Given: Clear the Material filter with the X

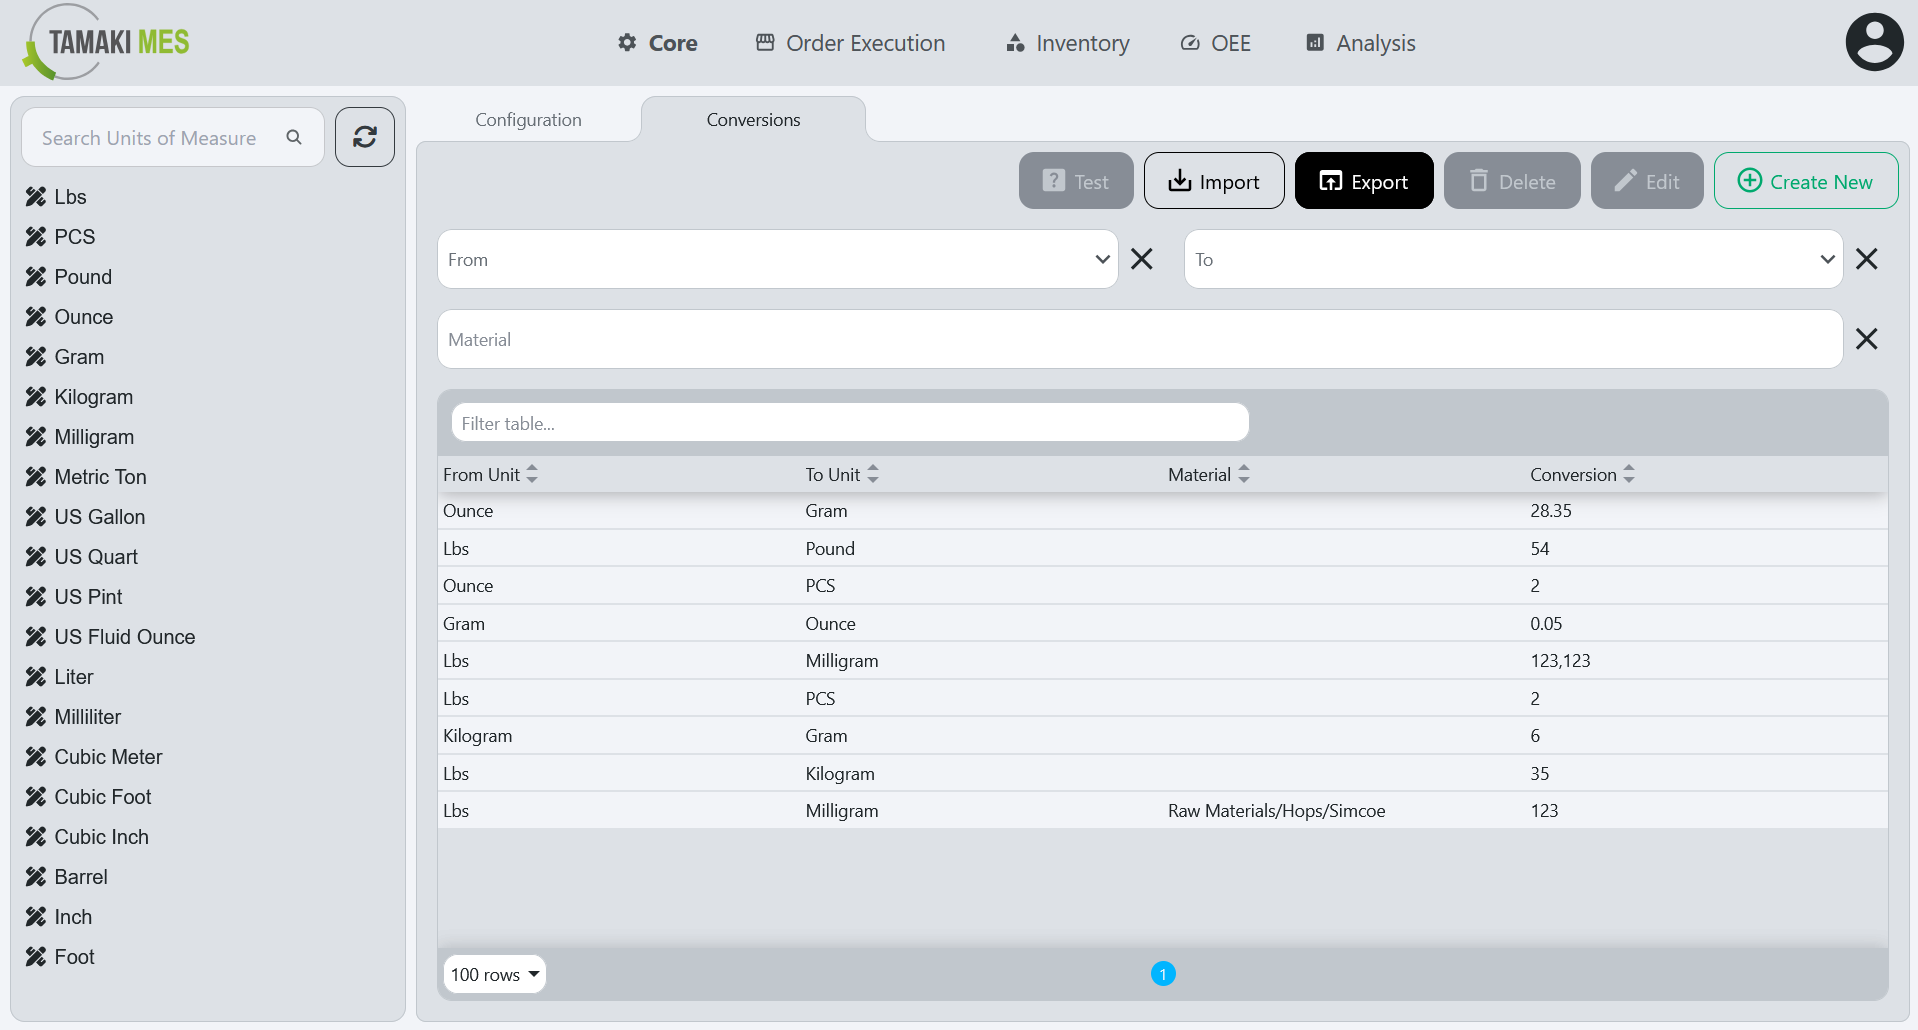Looking at the screenshot, I should tap(1867, 339).
